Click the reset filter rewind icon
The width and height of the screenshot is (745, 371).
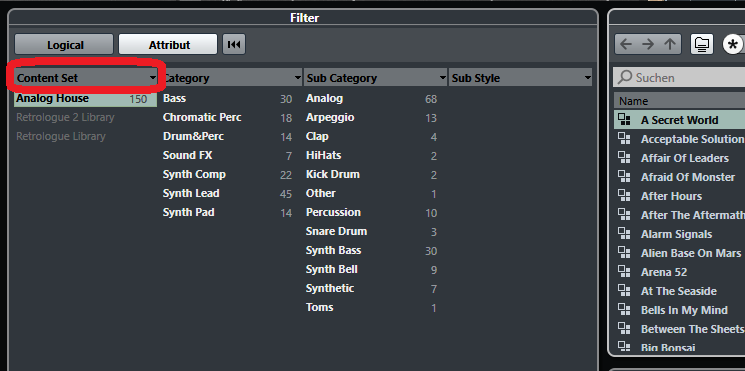coord(234,45)
